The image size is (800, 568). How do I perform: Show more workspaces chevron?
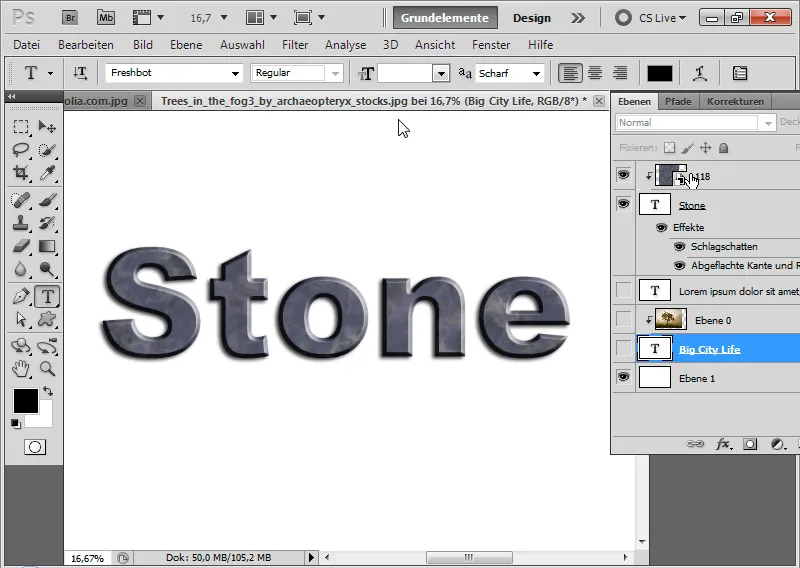pyautogui.click(x=578, y=18)
